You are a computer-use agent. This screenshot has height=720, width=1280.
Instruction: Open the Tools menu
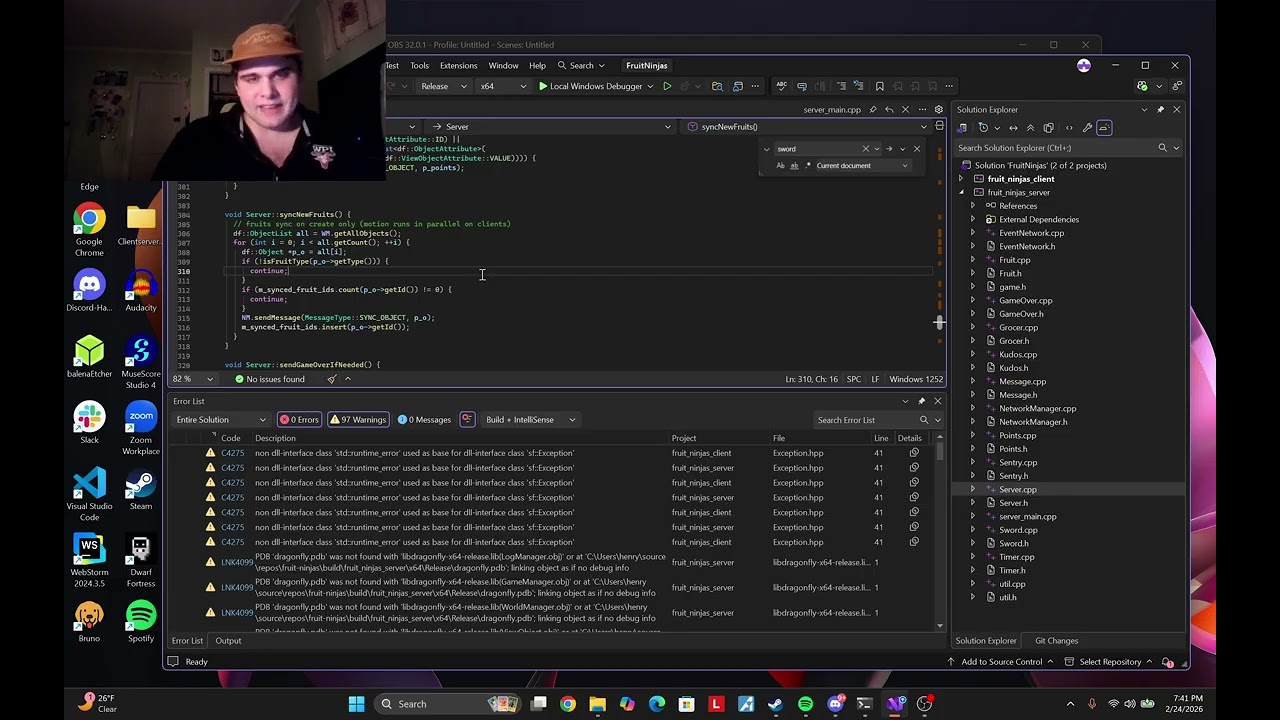pos(419,66)
